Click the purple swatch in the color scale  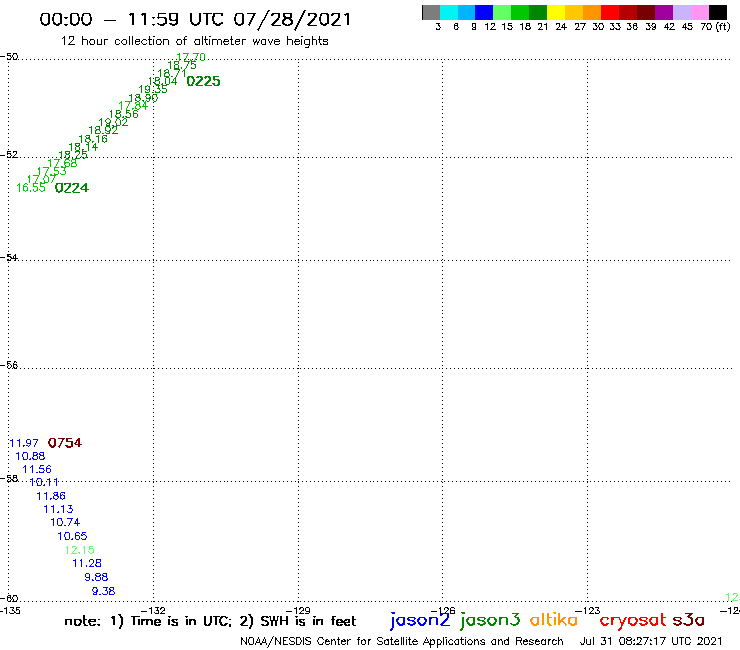click(664, 12)
